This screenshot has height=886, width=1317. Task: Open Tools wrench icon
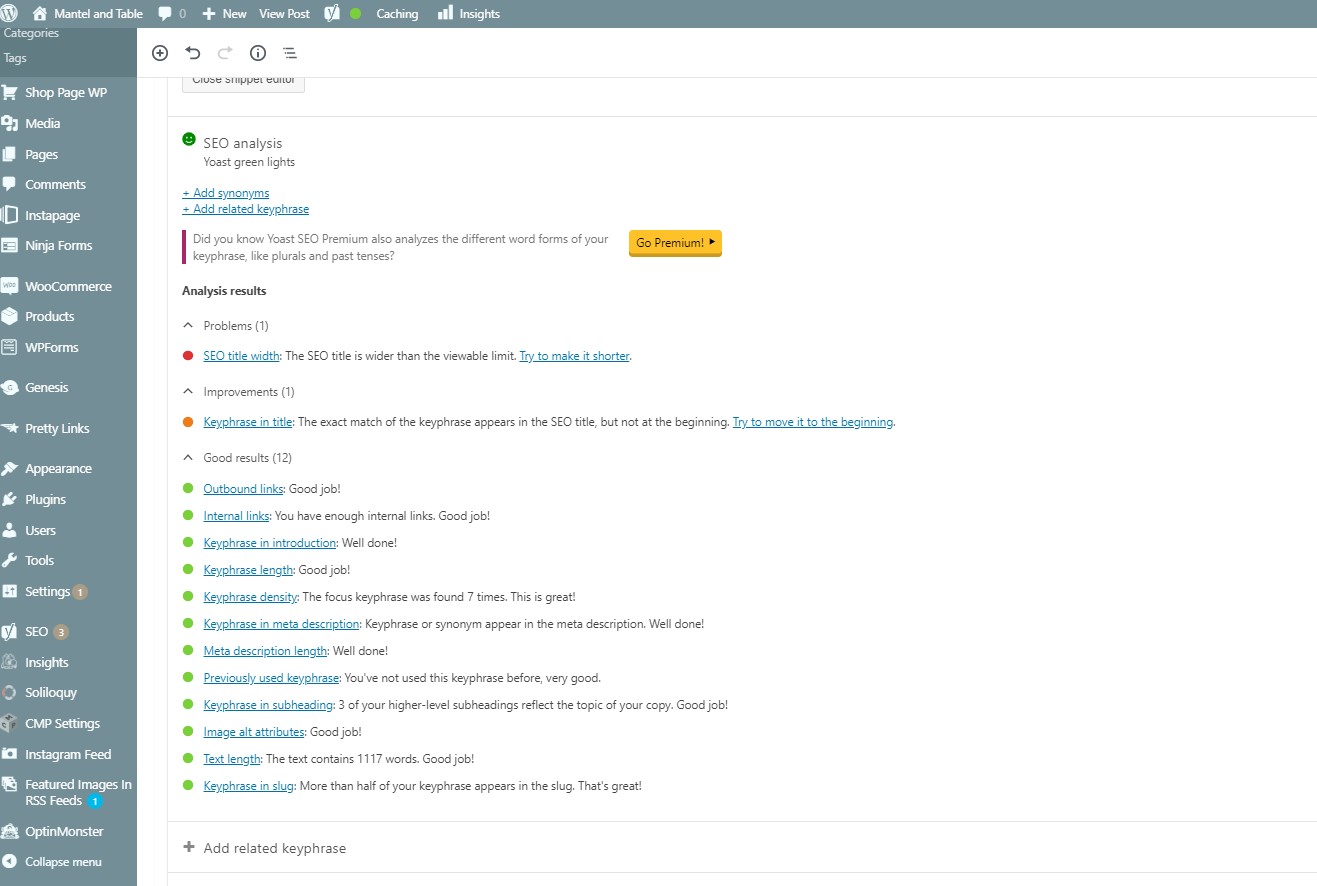(10, 560)
